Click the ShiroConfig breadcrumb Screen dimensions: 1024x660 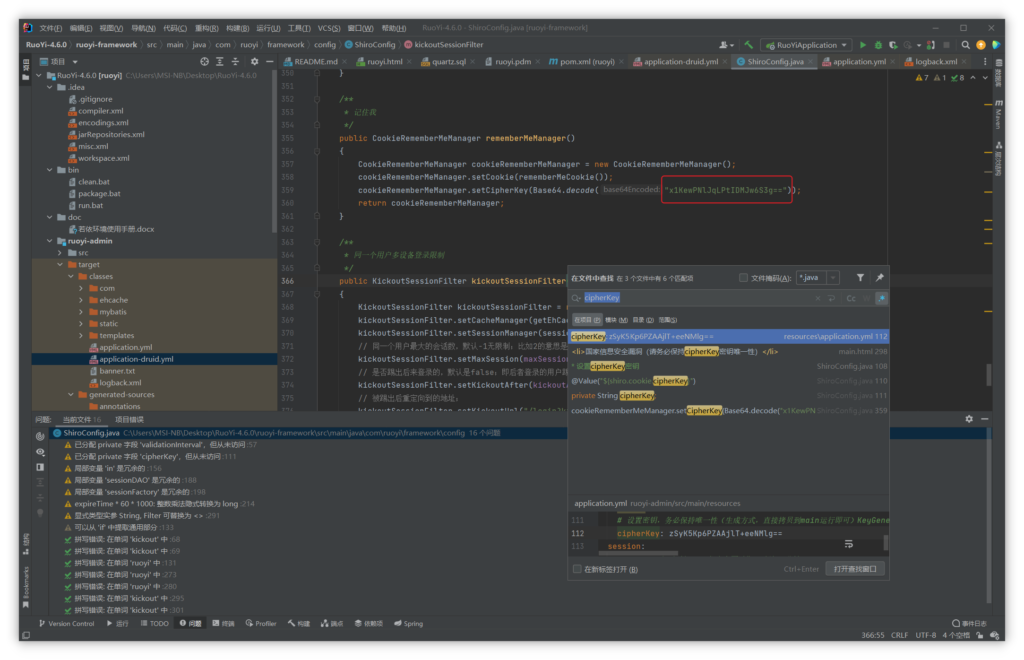tap(370, 45)
